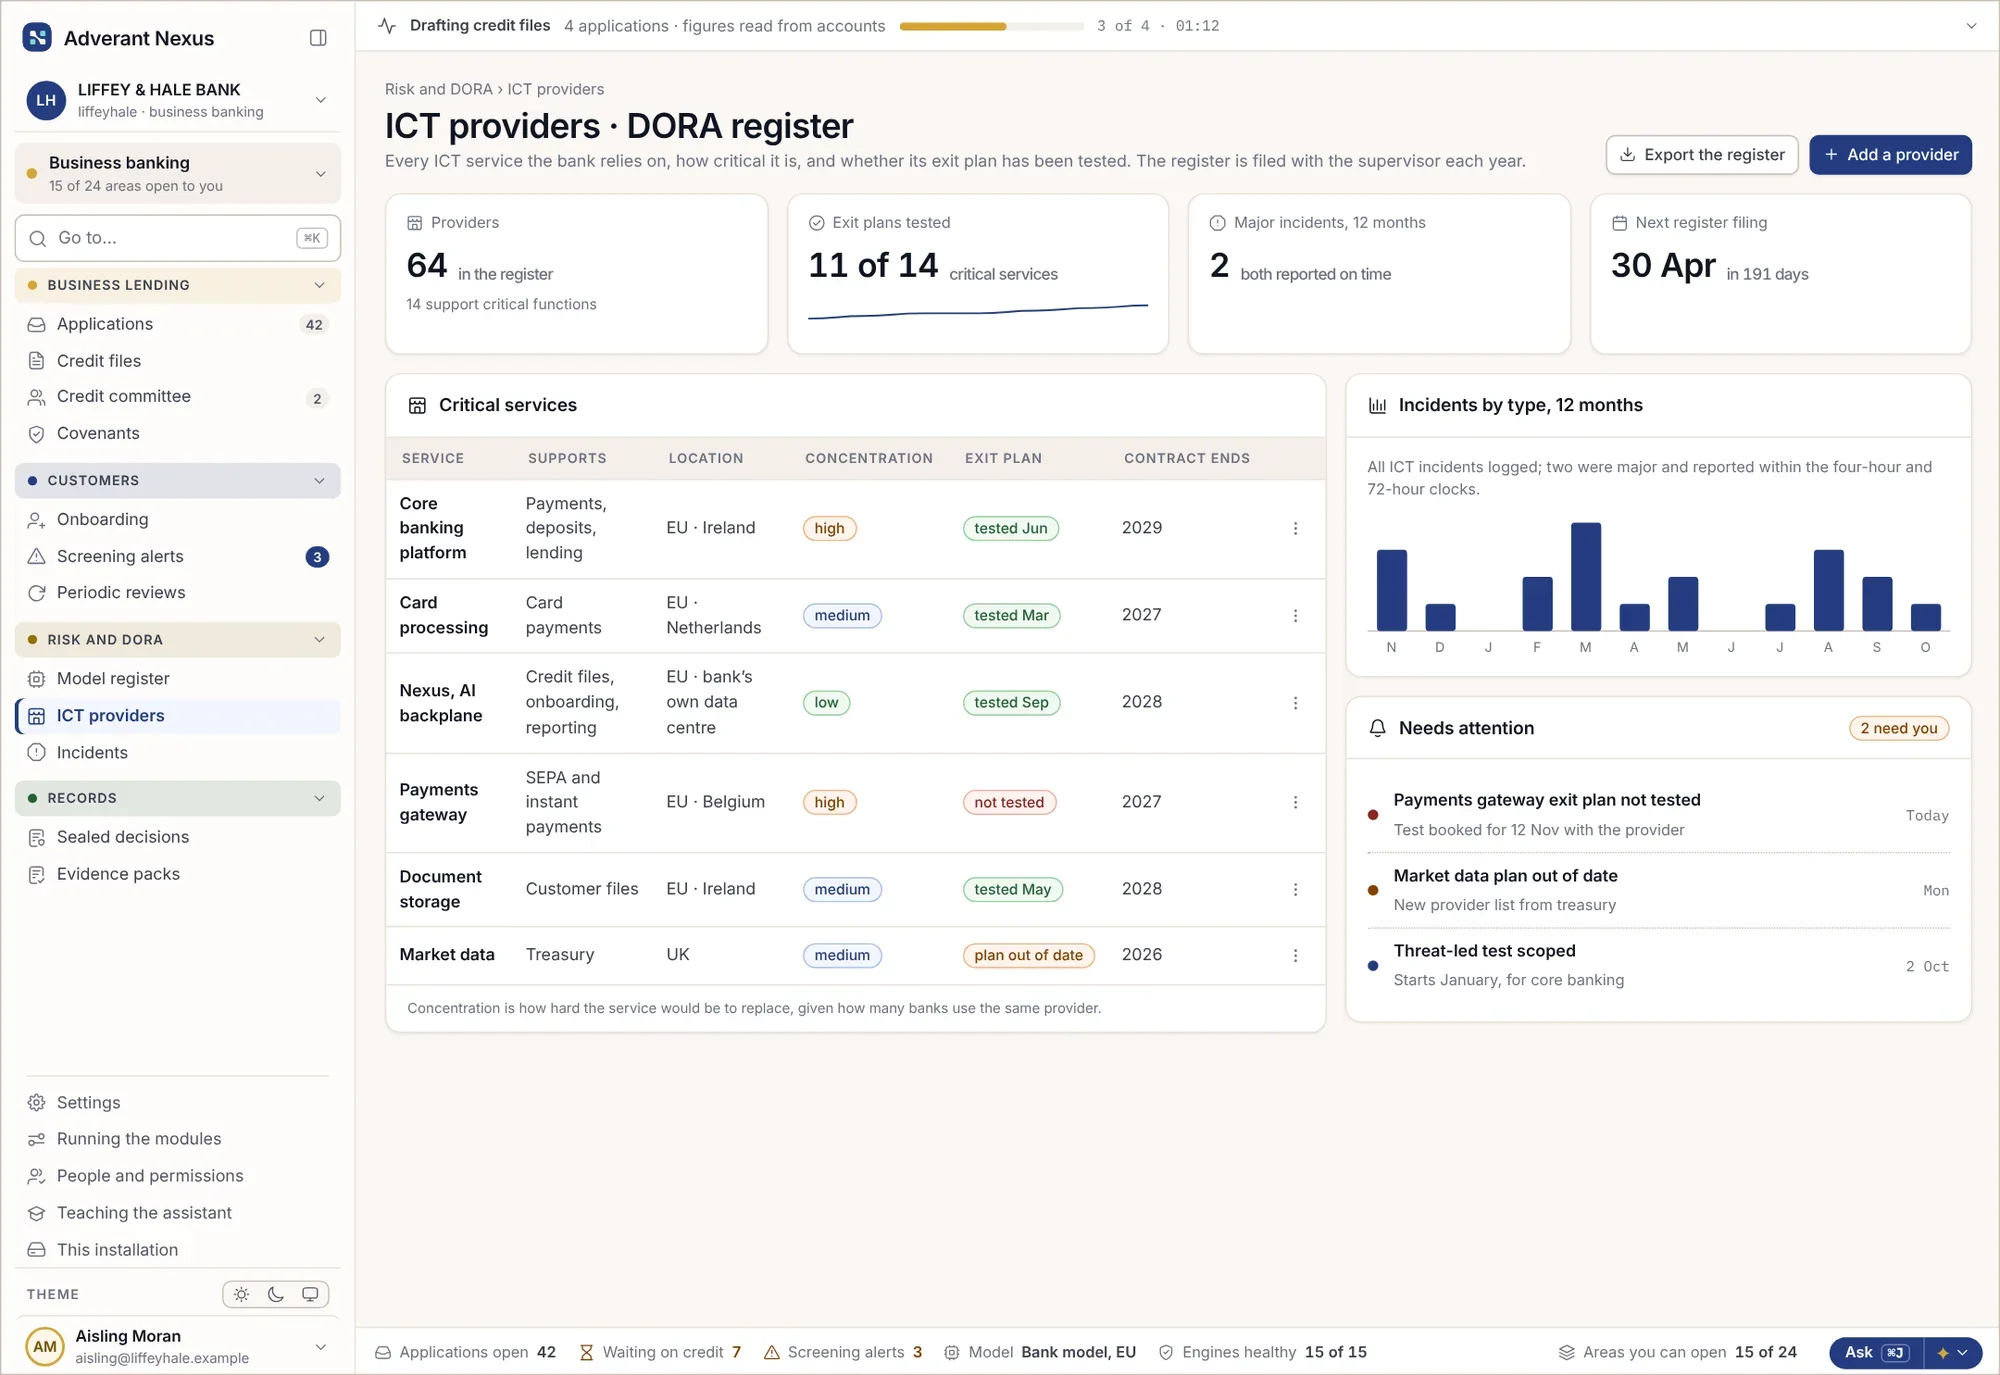The image size is (2000, 1375).
Task: Open Aisling Moran user menu chevron
Action: 320,1347
